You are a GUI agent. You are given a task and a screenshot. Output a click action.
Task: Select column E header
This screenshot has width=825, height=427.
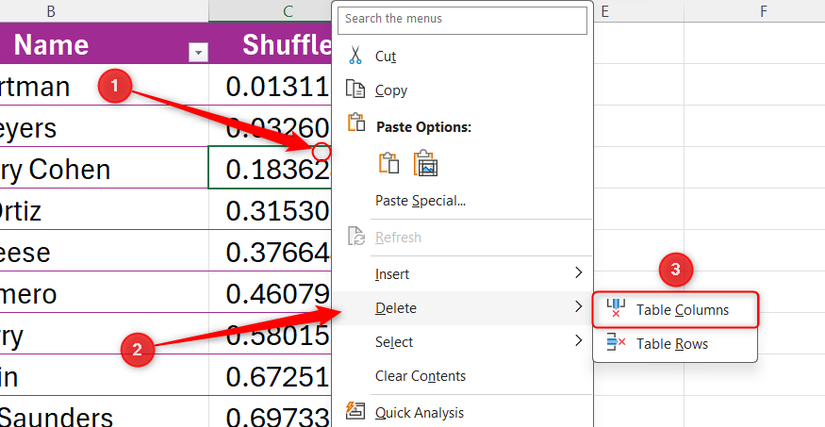coord(639,11)
